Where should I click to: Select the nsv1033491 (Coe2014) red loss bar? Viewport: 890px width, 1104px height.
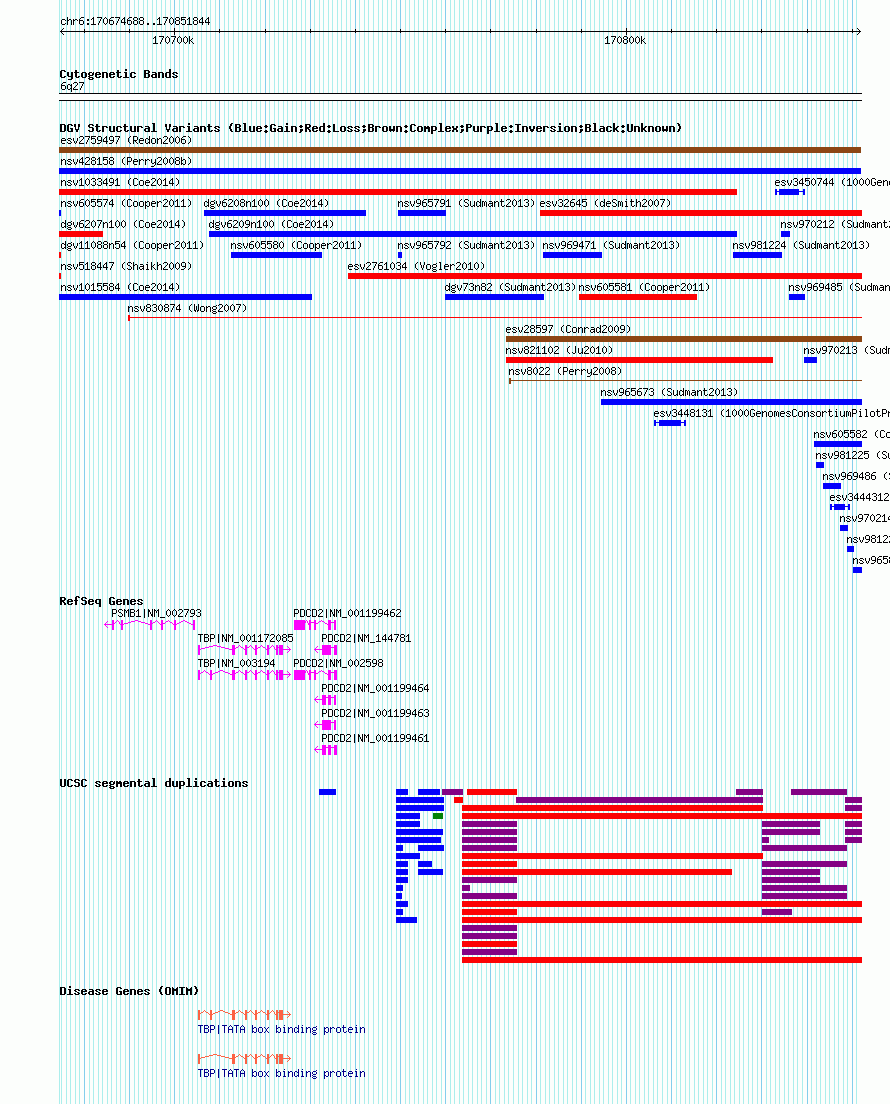point(399,192)
